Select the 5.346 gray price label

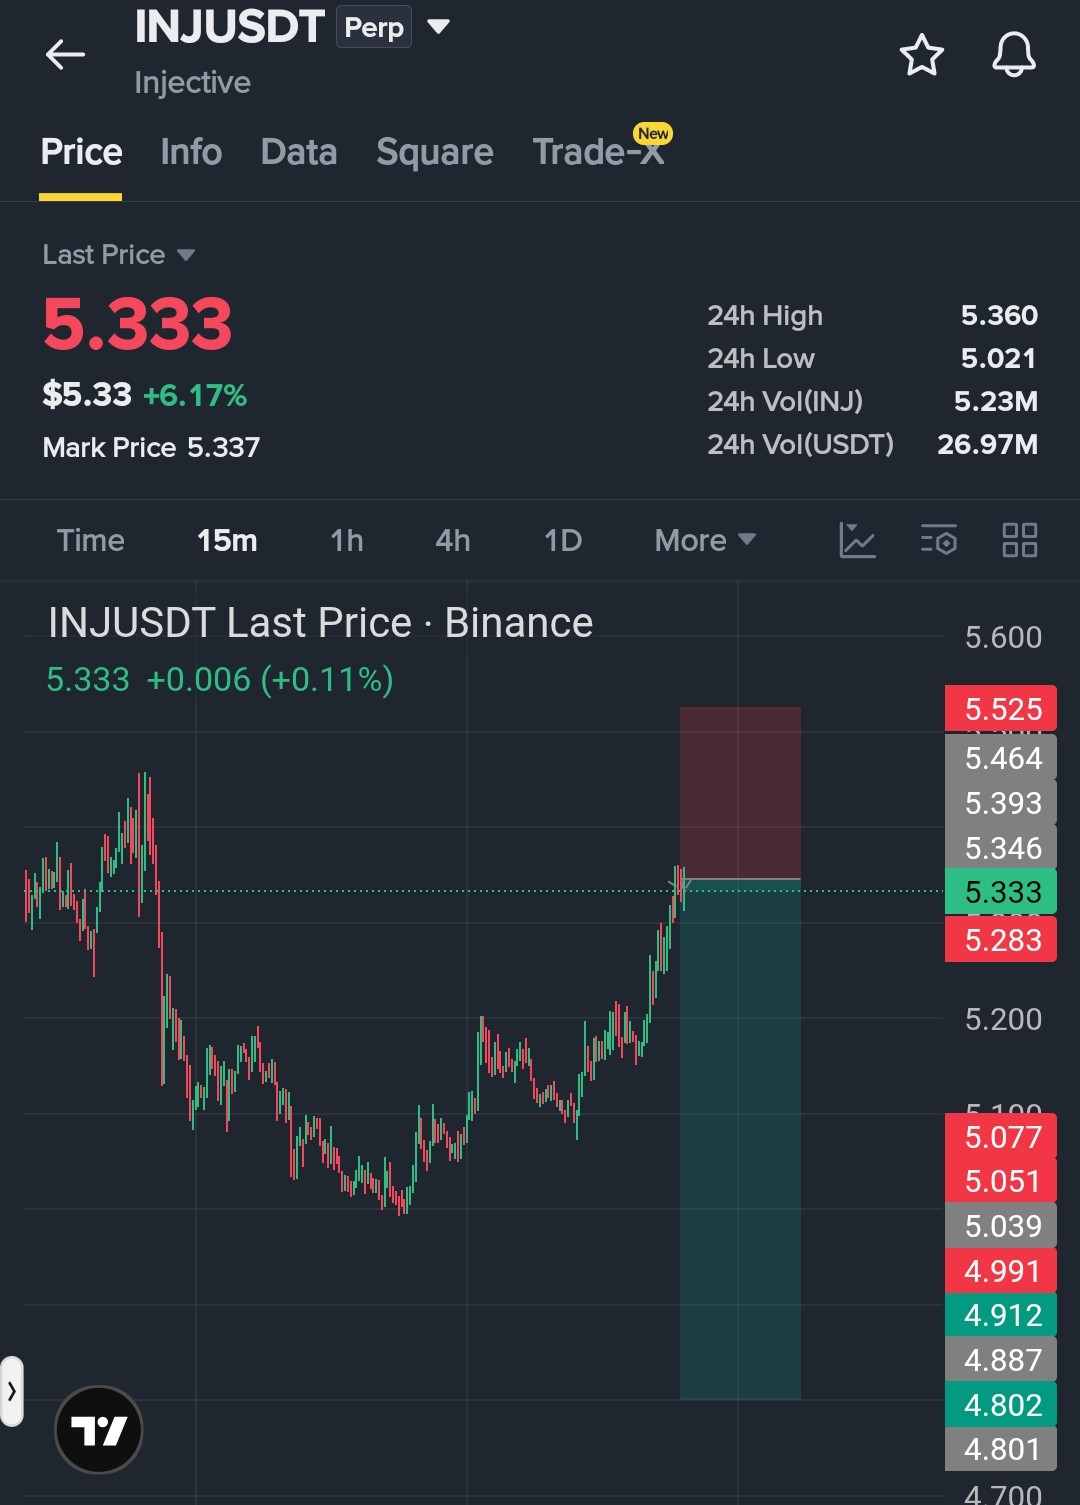click(1001, 848)
